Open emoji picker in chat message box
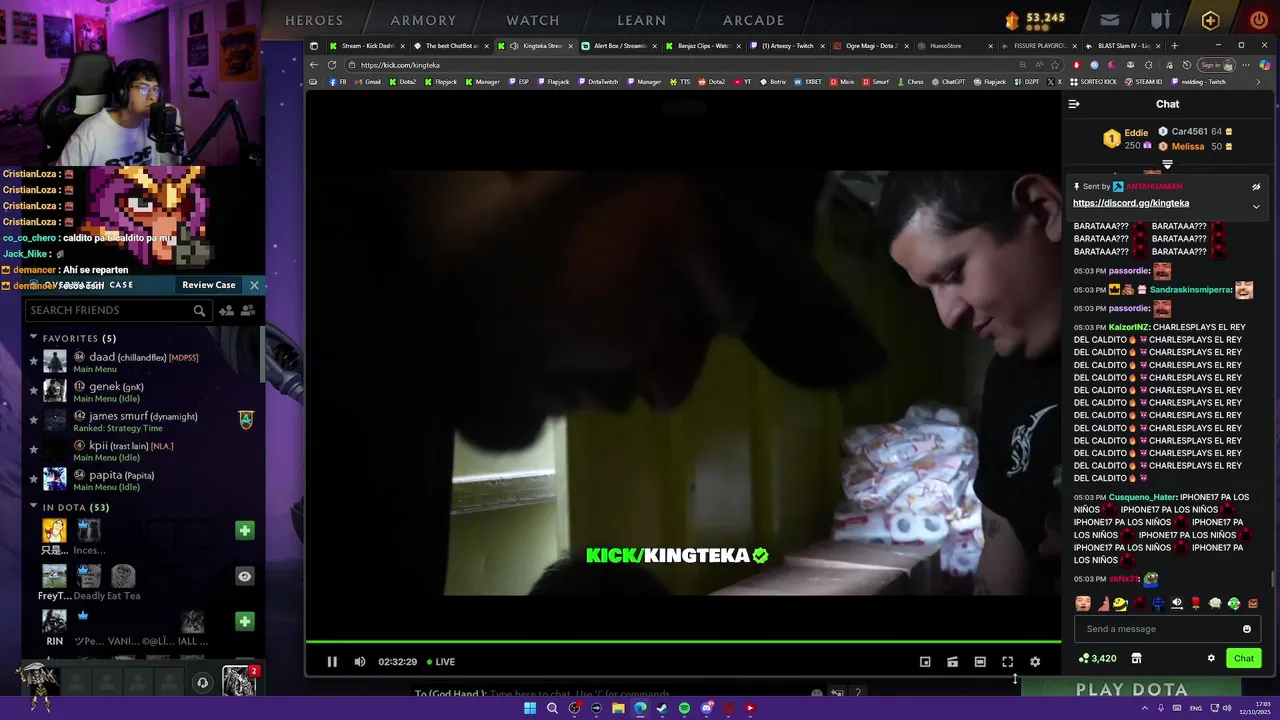 (x=1247, y=629)
